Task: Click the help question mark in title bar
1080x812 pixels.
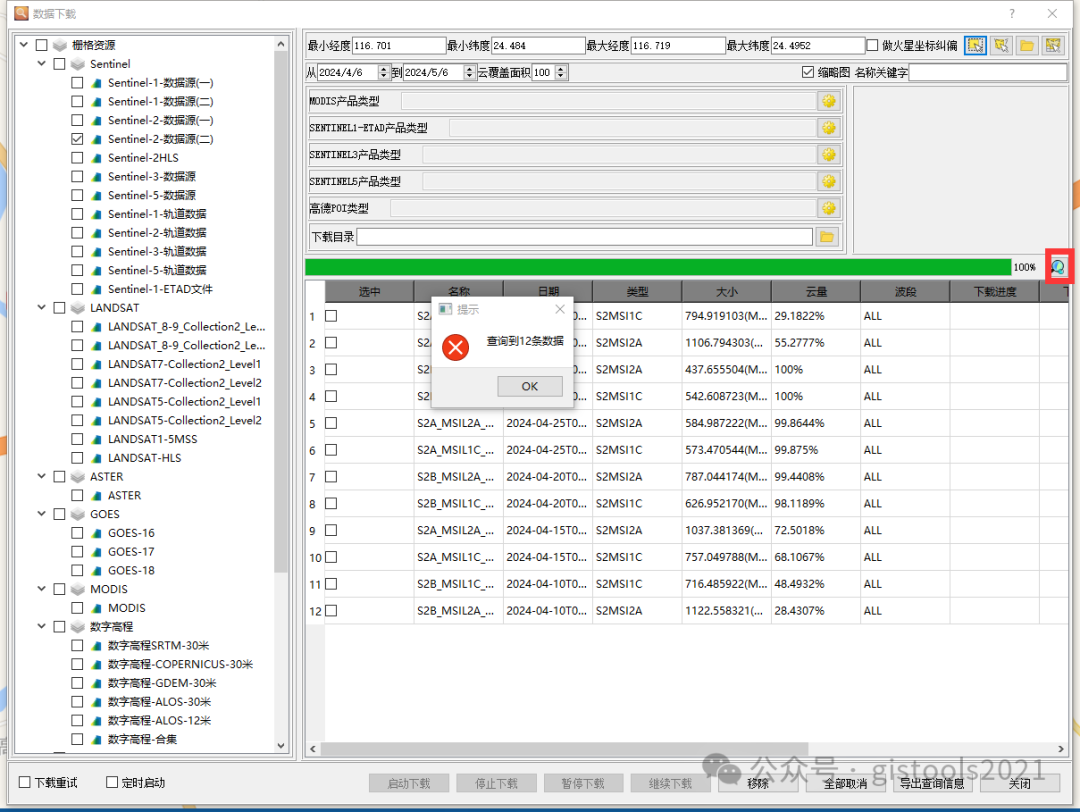Action: (1012, 13)
